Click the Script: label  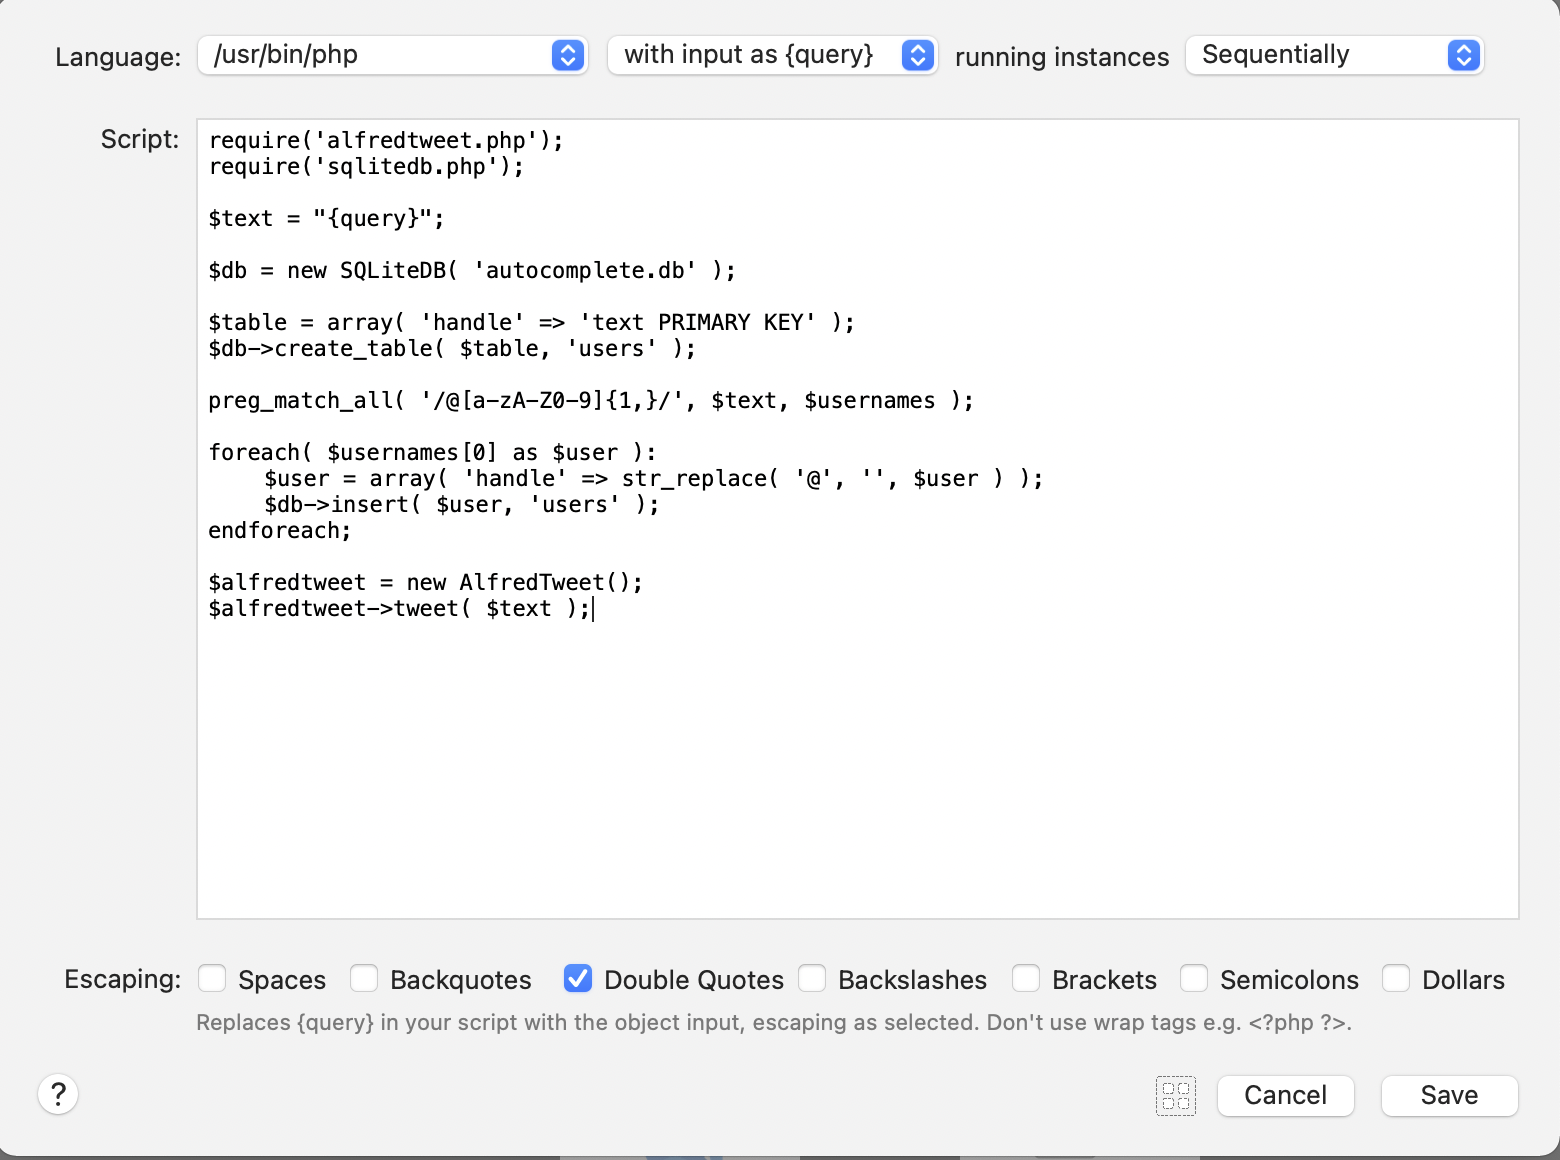coord(140,139)
